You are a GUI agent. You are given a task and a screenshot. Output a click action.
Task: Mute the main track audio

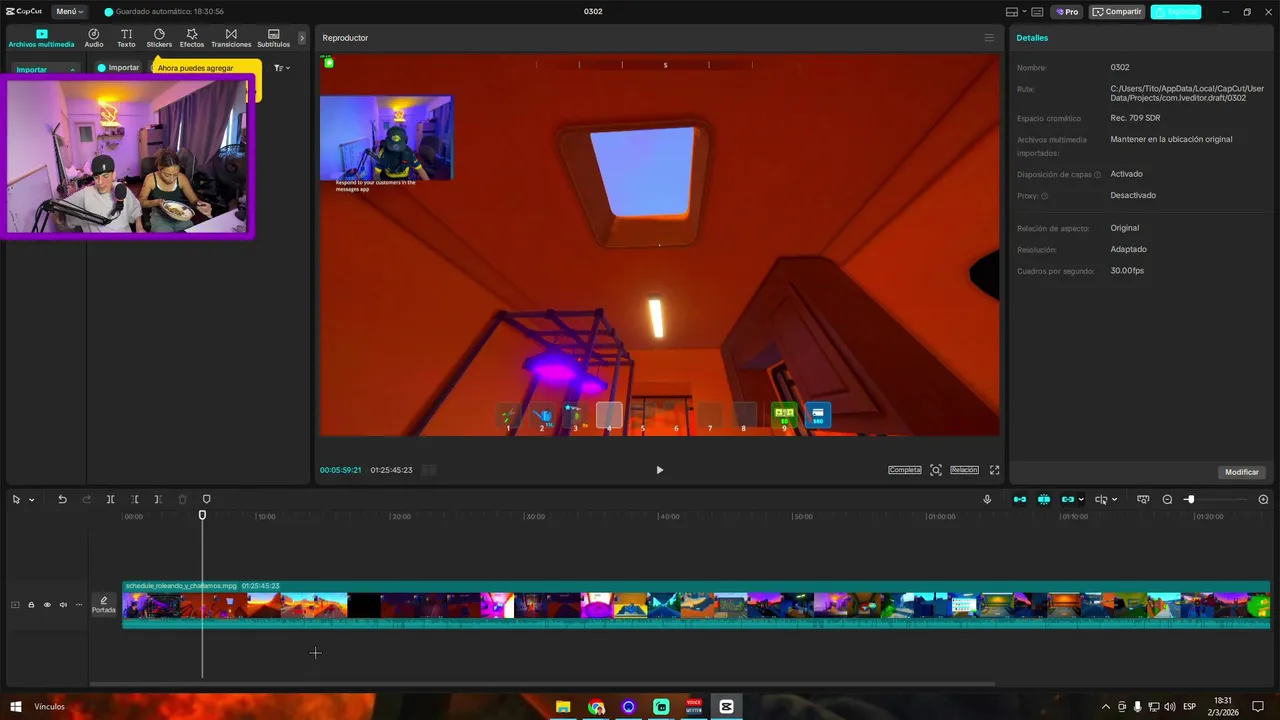point(63,605)
